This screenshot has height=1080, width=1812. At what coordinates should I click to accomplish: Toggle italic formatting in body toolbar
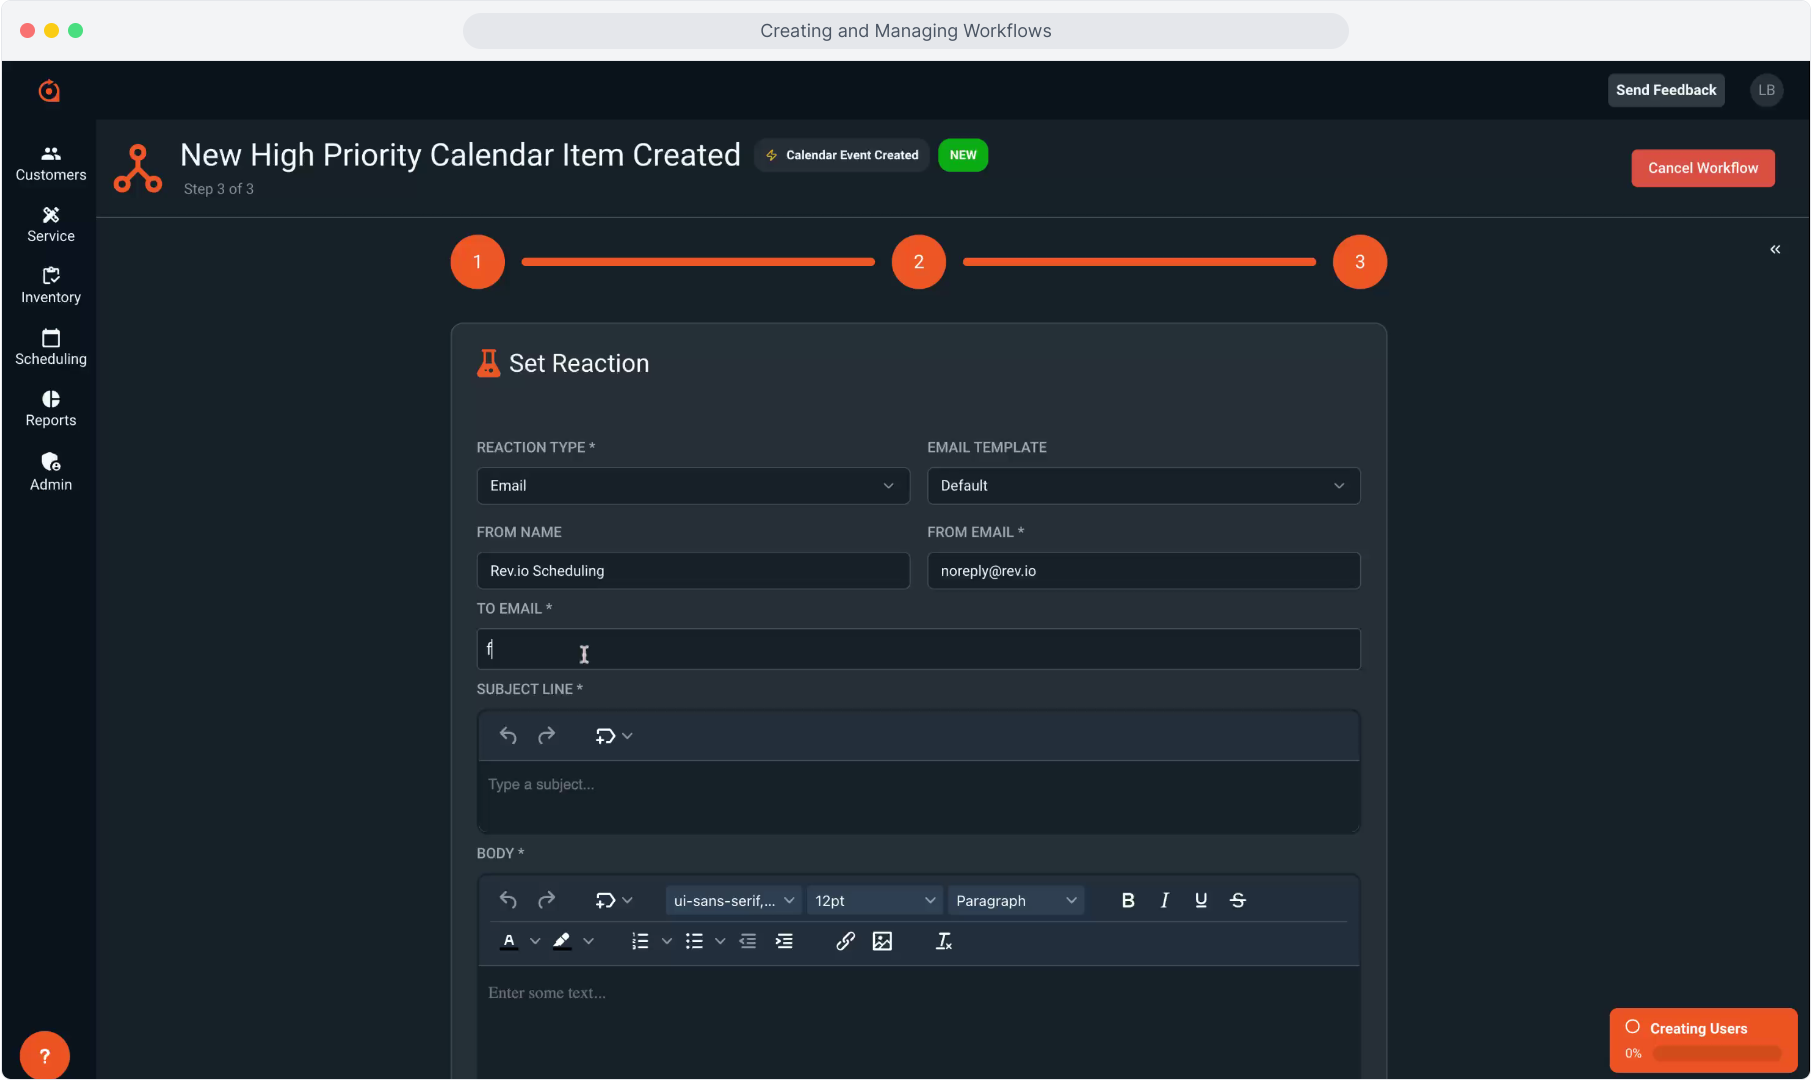tap(1164, 900)
